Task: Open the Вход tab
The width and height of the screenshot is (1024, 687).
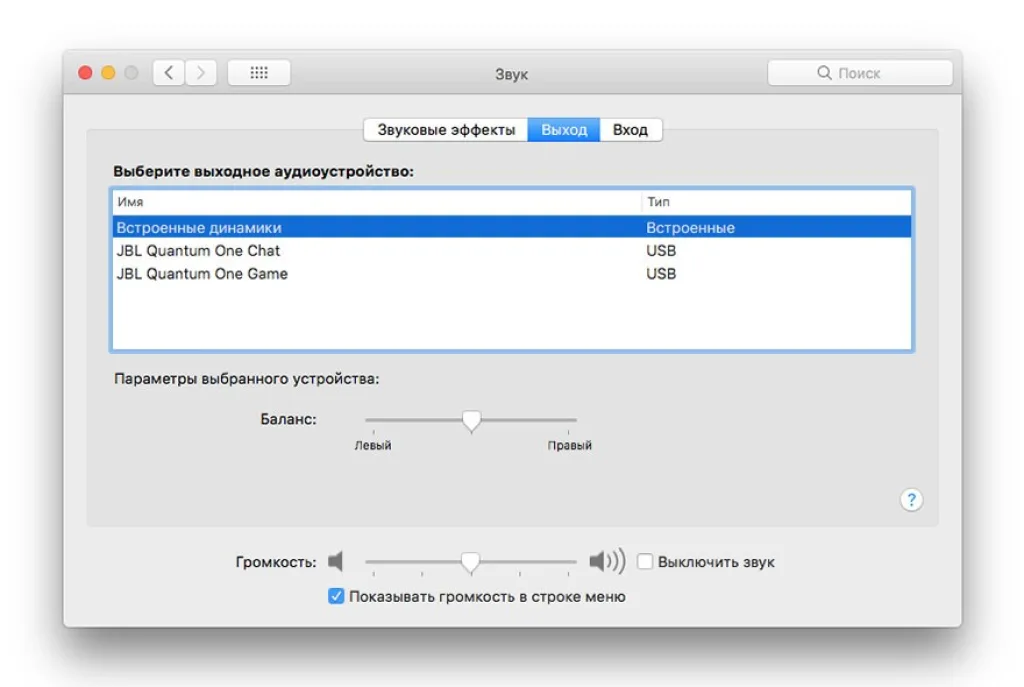Action: [630, 130]
